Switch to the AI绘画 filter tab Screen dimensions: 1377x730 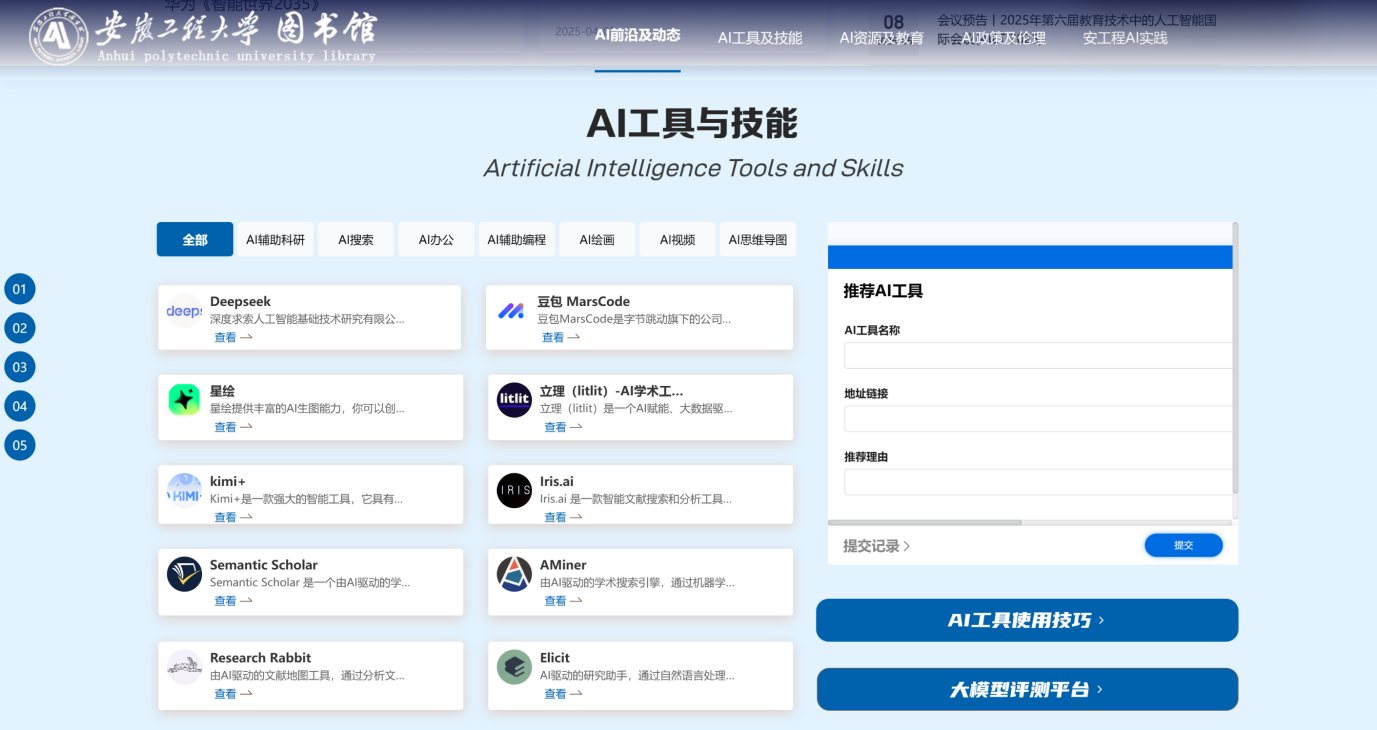(597, 240)
